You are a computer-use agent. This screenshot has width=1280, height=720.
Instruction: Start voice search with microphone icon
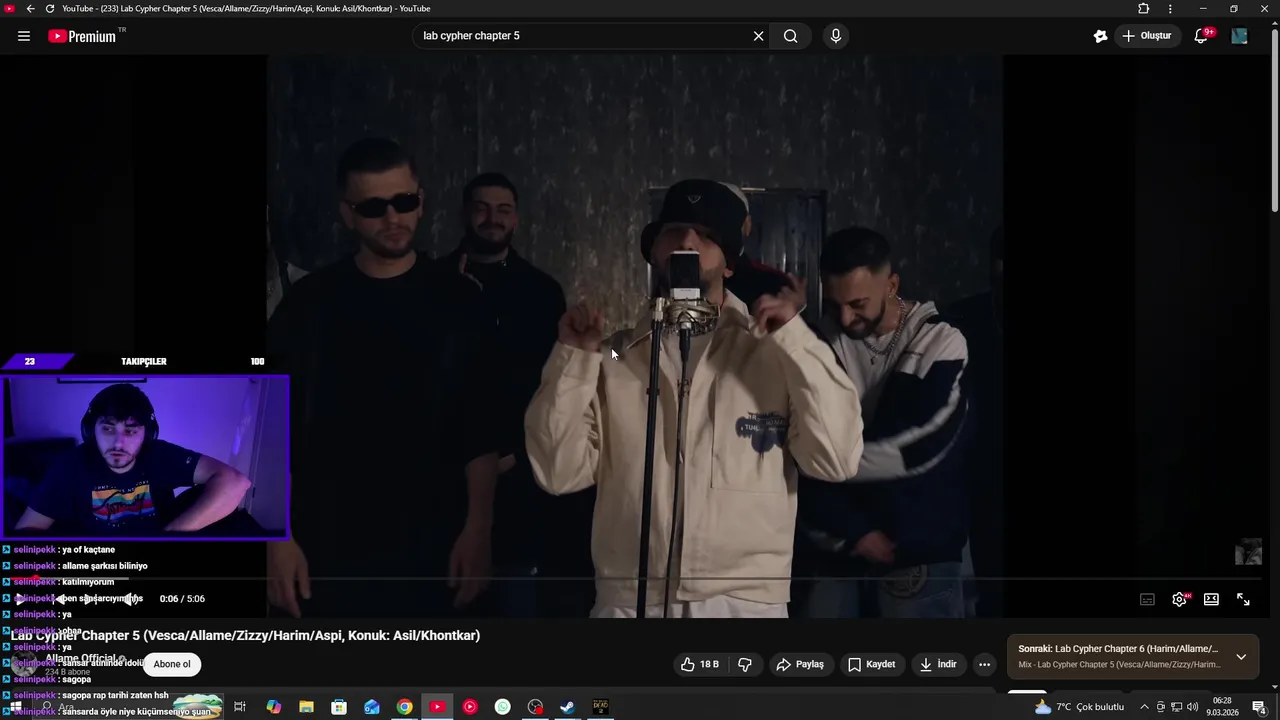pos(836,36)
